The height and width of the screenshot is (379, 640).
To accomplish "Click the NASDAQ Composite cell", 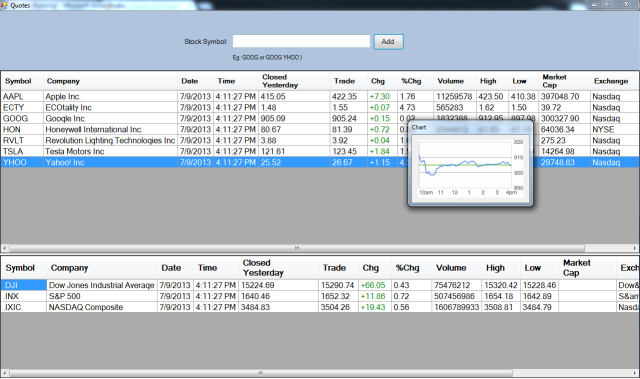I will point(102,307).
